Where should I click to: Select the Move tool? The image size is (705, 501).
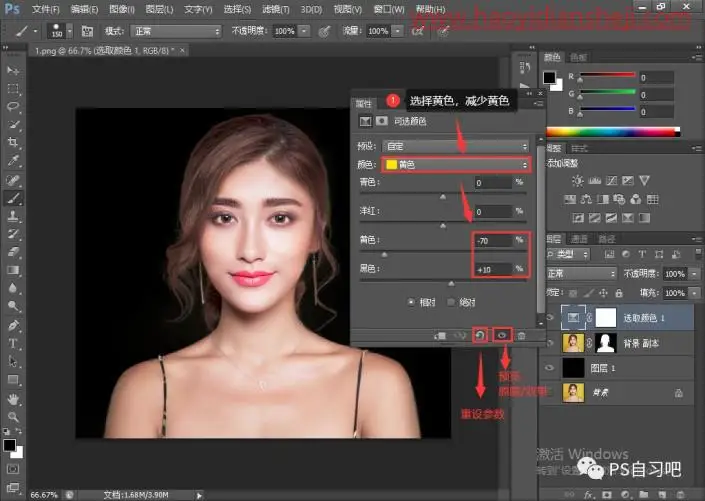pos(13,71)
